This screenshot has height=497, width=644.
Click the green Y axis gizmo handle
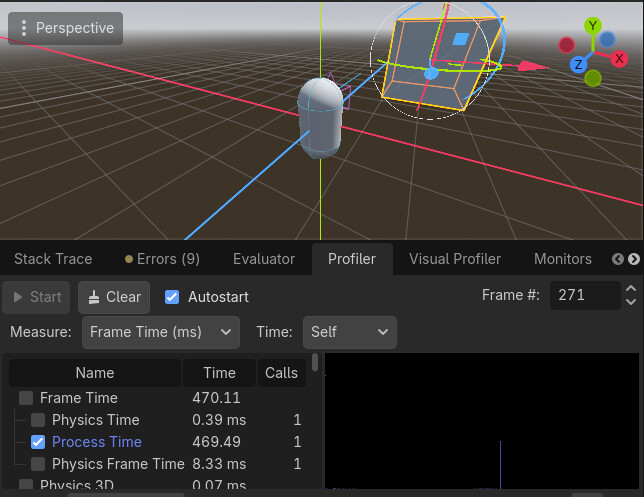click(x=593, y=26)
